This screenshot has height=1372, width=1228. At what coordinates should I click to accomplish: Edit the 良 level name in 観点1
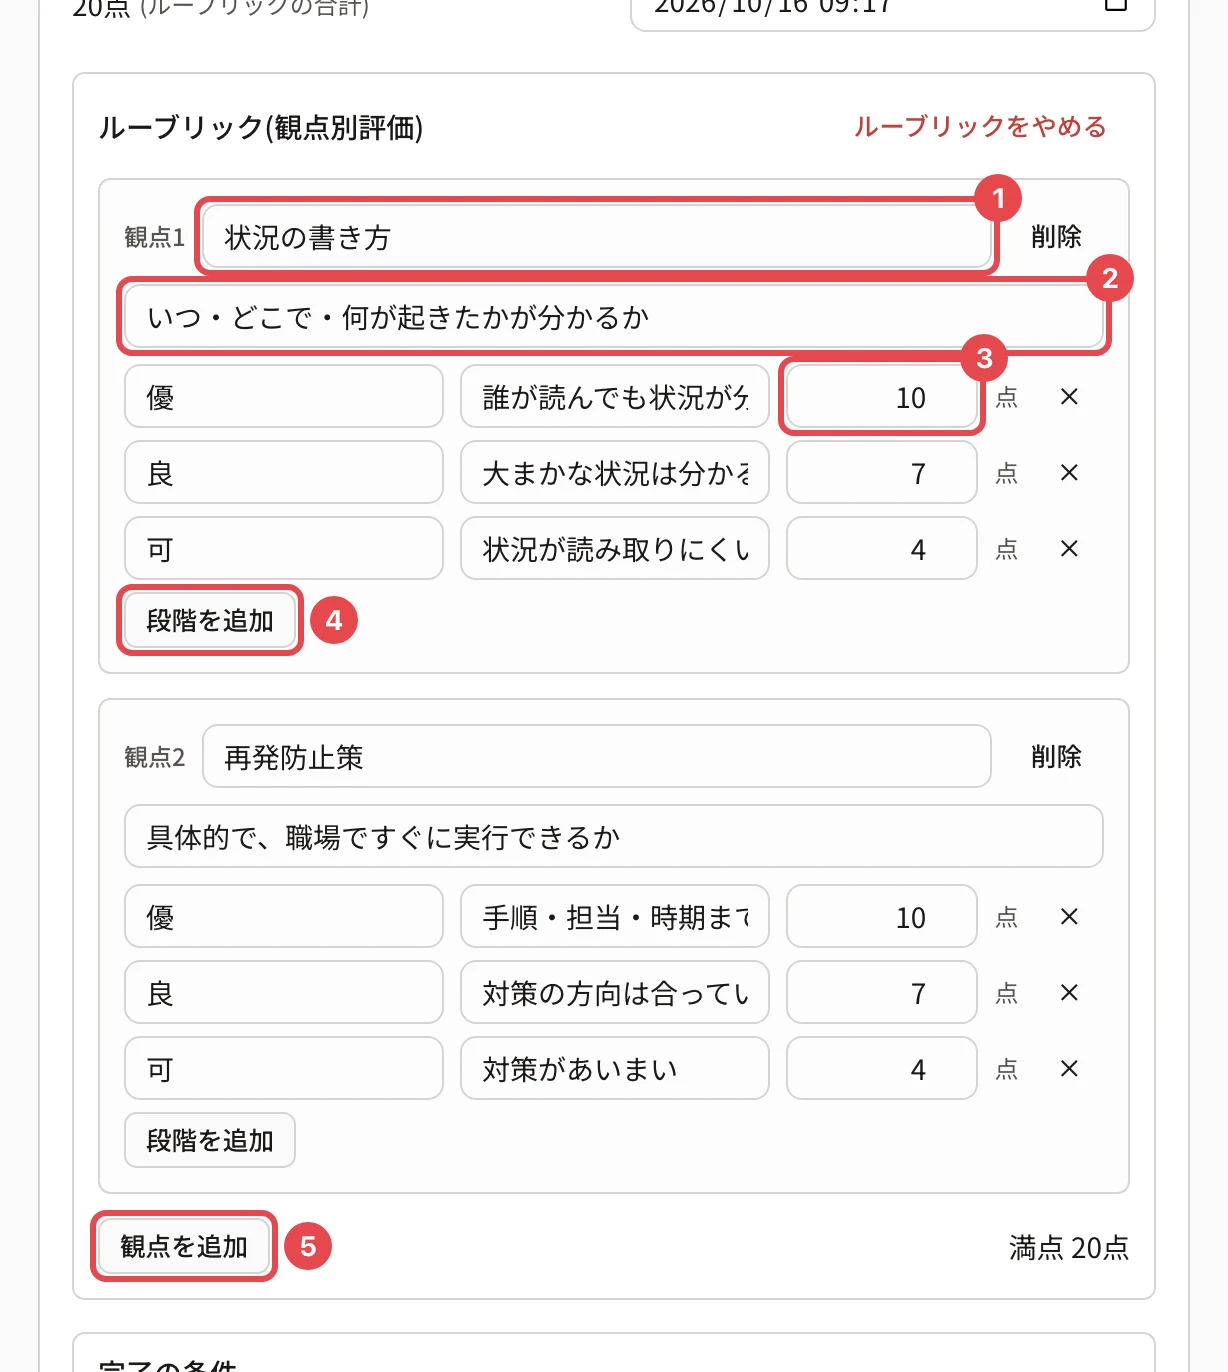[284, 473]
